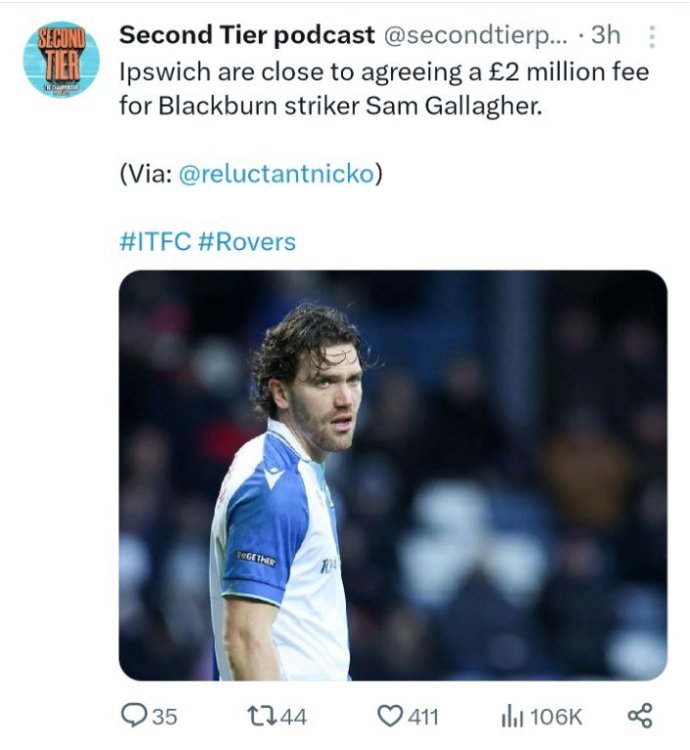Enlarge the footballer photo in the tweet
690x750 pixels.
392,475
